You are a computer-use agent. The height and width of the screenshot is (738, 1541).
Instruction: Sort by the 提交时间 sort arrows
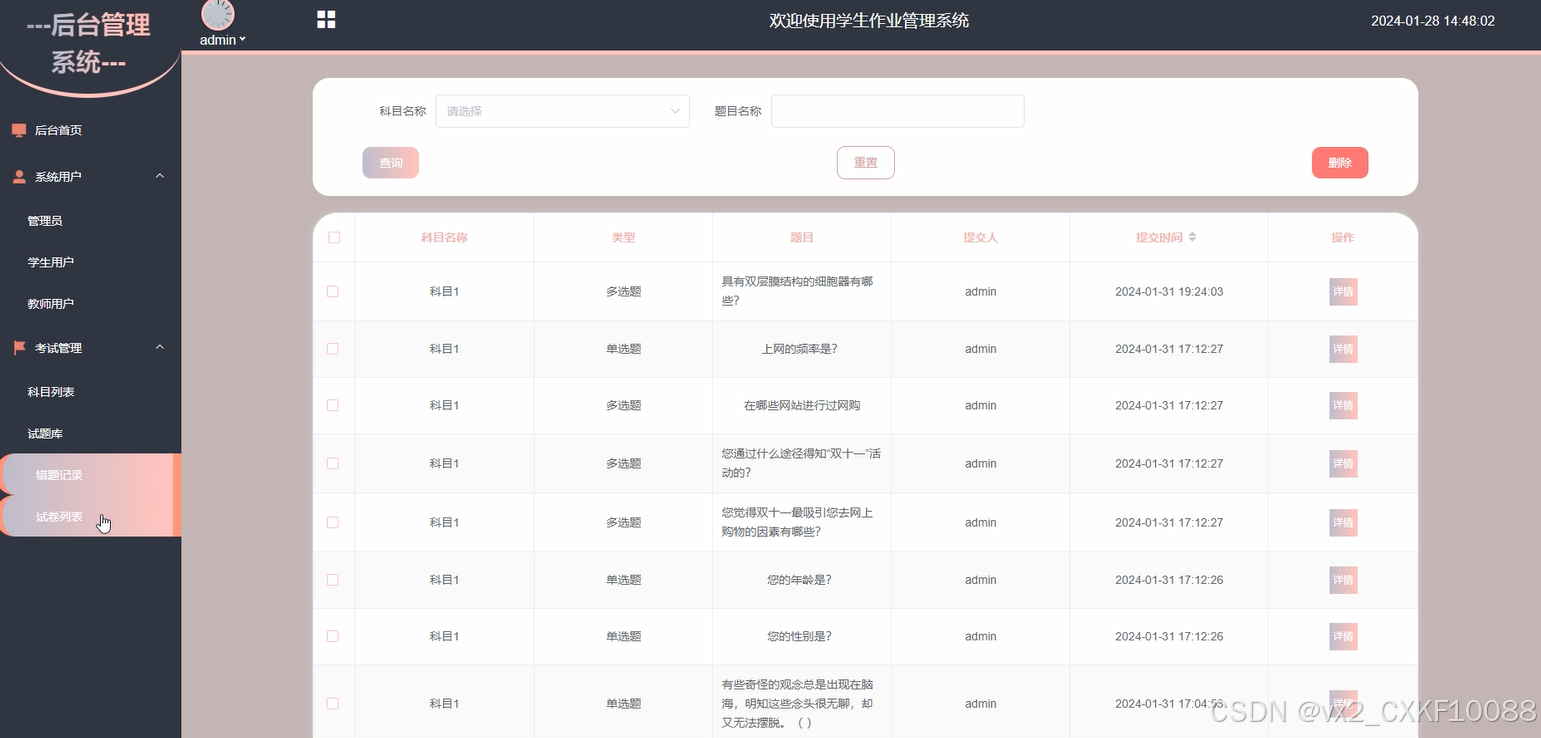1192,237
